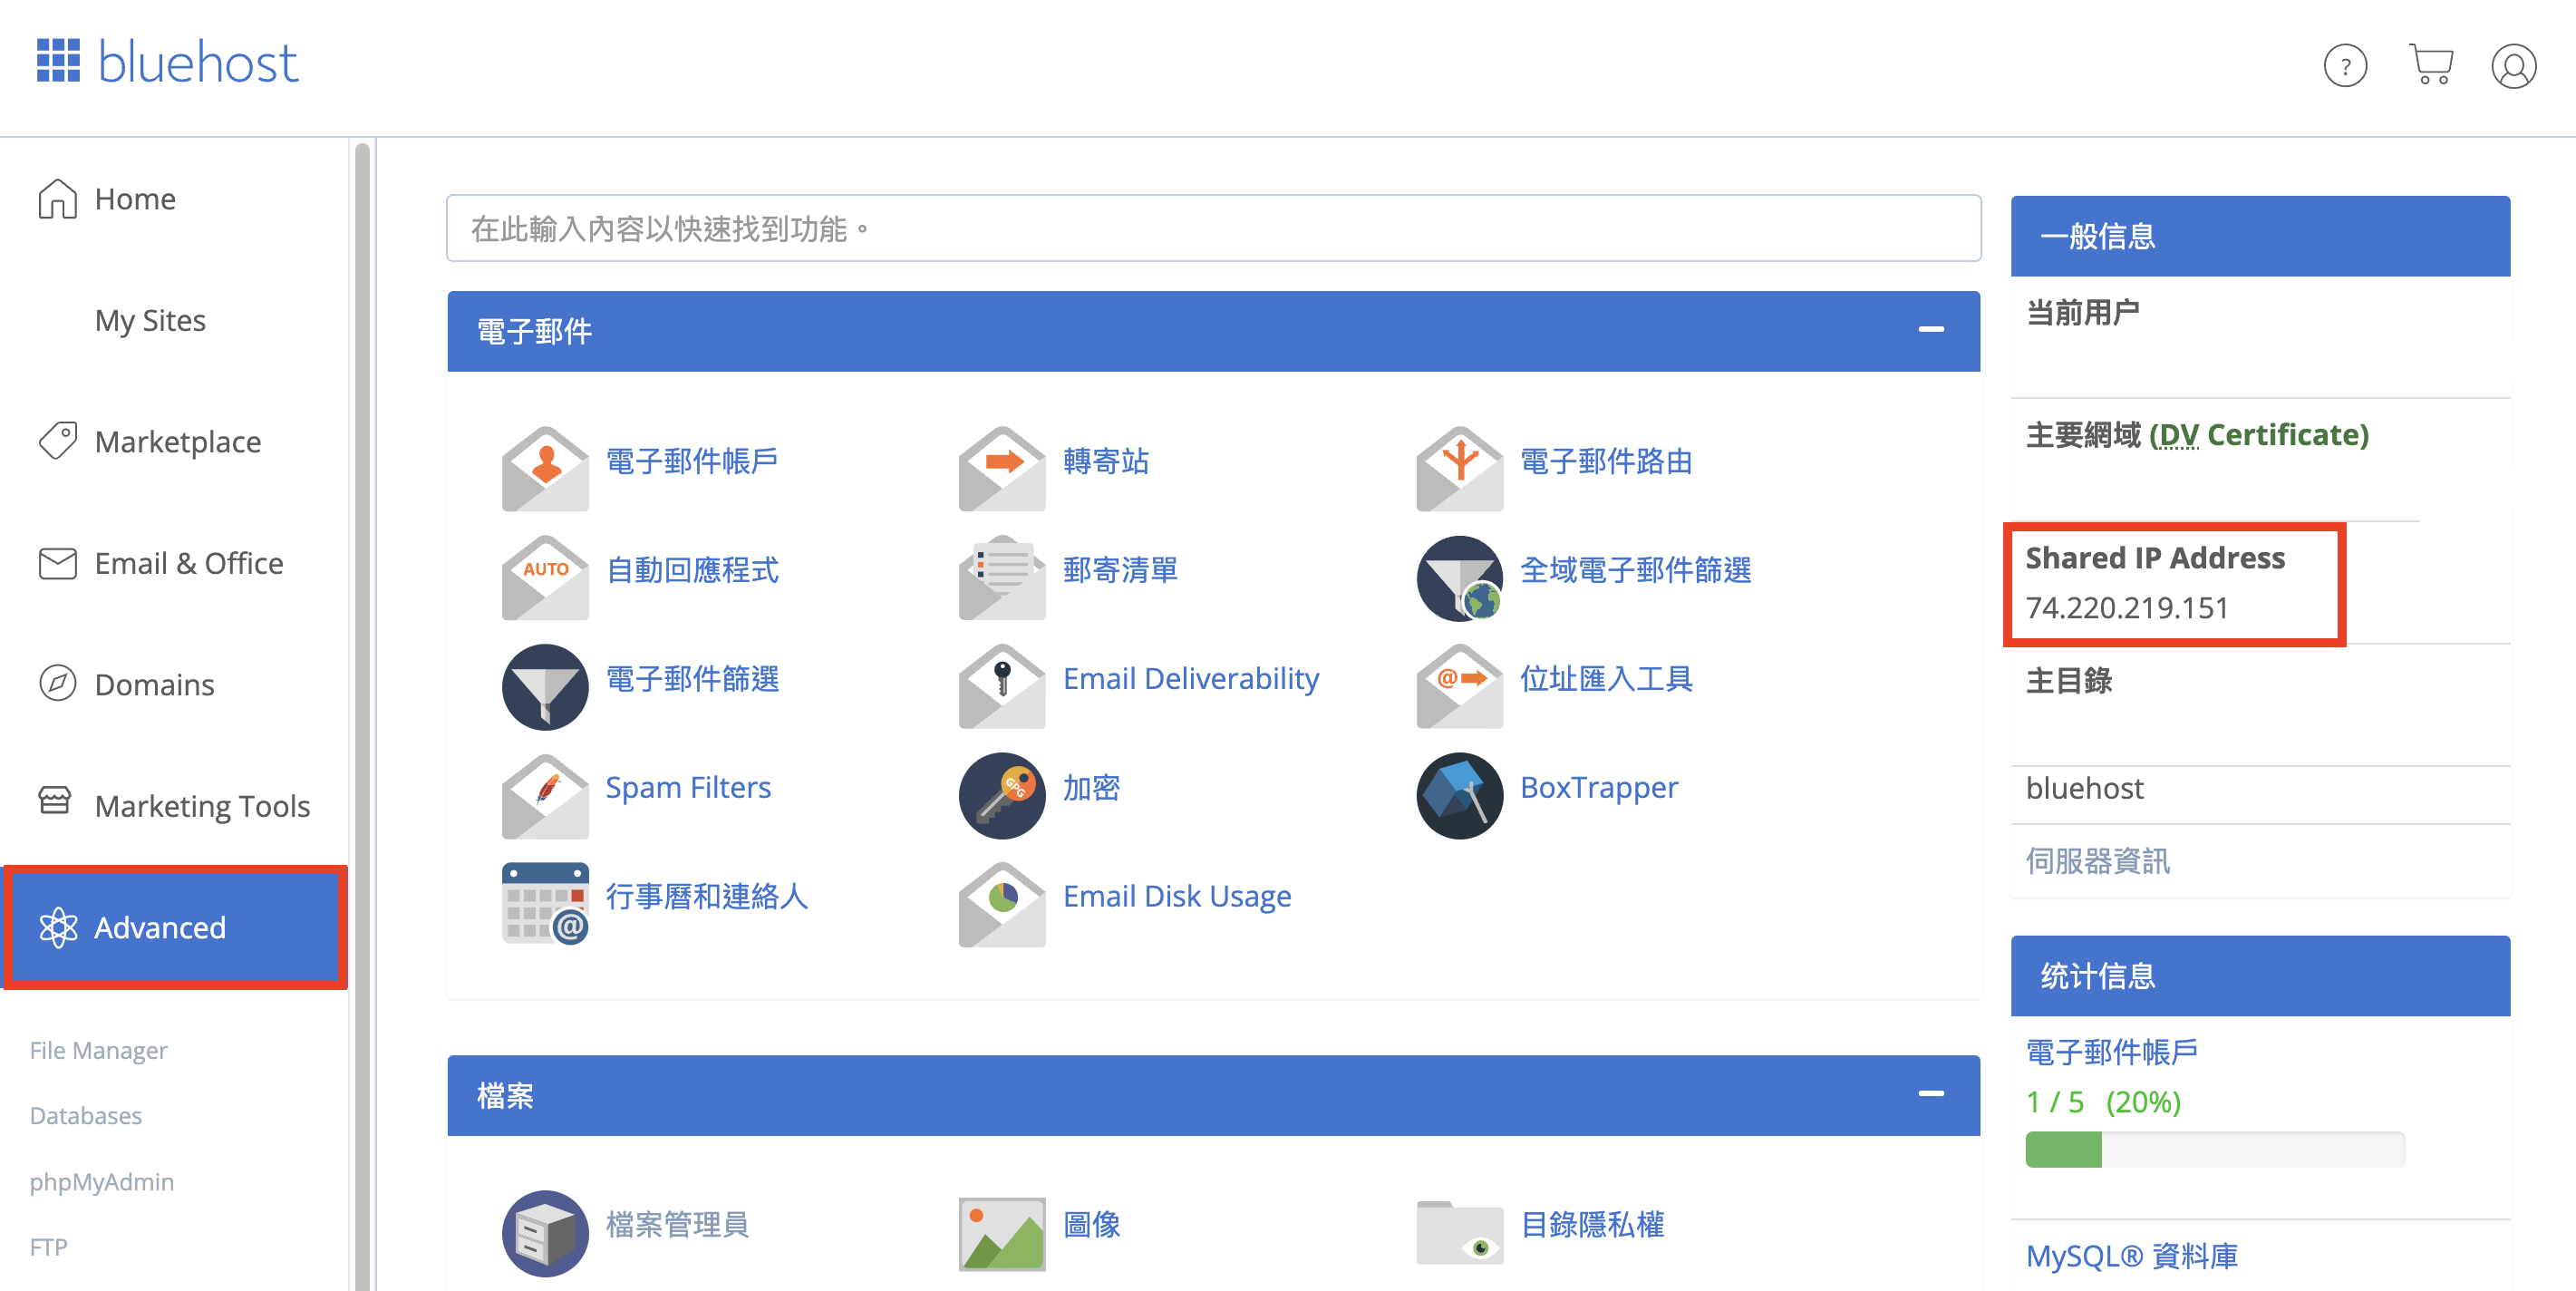Select the IP address 74.220.219.151
Viewport: 2576px width, 1291px height.
(2126, 608)
